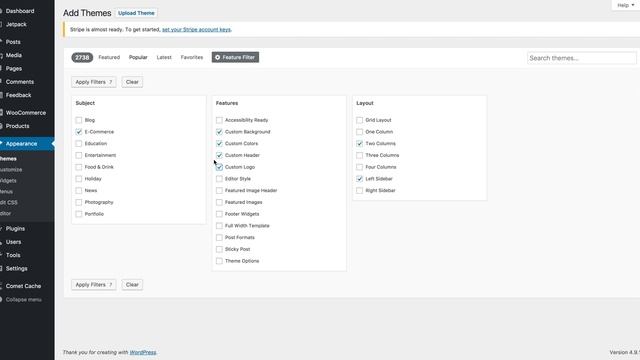Image resolution: width=640 pixels, height=360 pixels.
Task: Click the top Clear button
Action: (x=132, y=82)
